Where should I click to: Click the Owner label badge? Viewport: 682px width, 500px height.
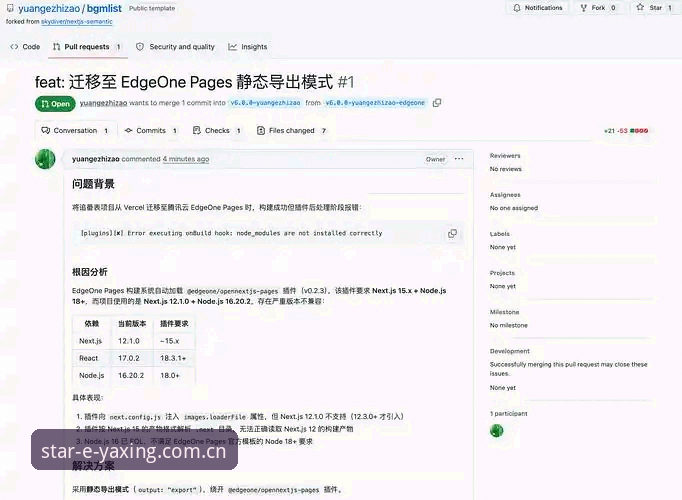click(435, 160)
